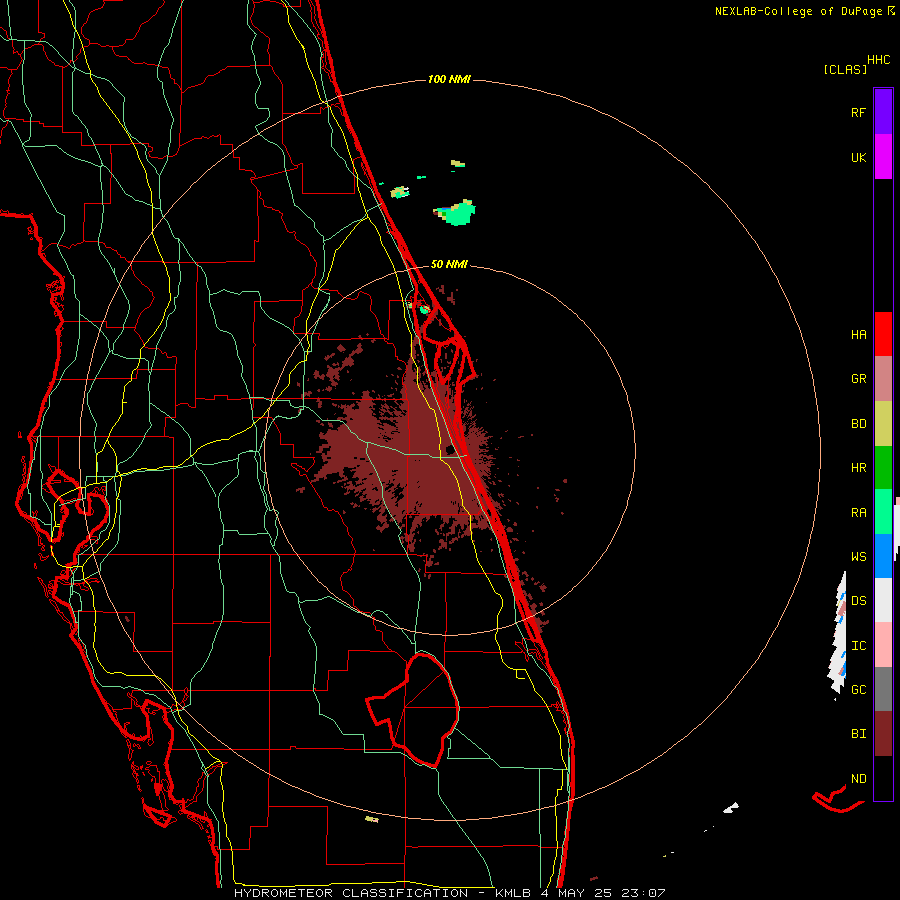
Task: Click the UK magenta legend swatch
Action: click(883, 157)
